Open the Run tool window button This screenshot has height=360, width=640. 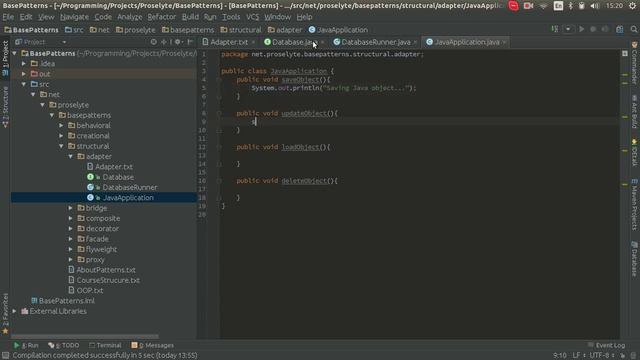tap(26, 345)
